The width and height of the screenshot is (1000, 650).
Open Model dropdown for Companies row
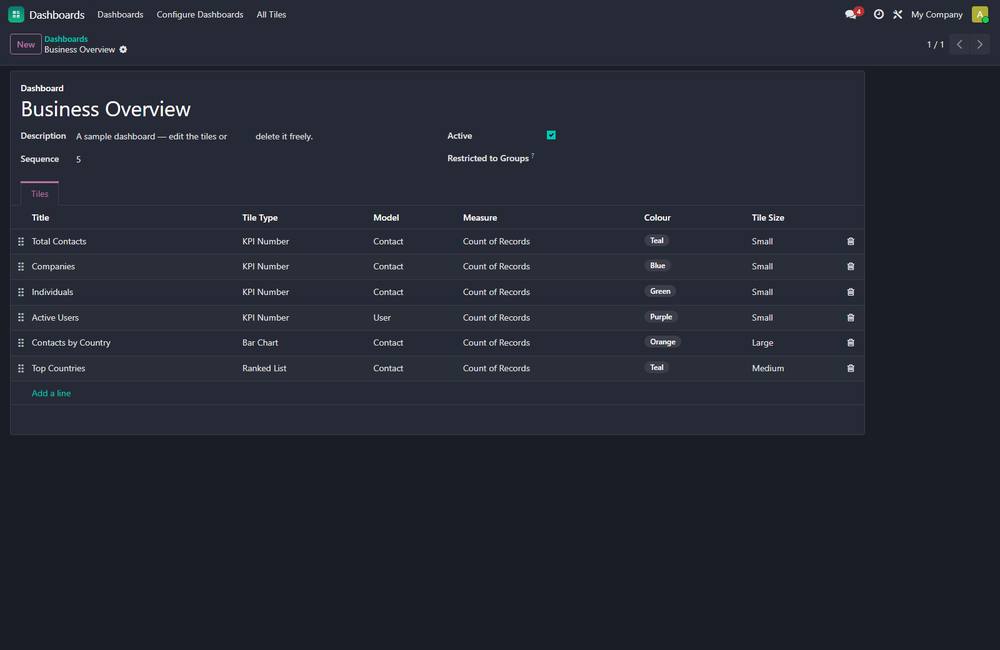click(x=388, y=267)
